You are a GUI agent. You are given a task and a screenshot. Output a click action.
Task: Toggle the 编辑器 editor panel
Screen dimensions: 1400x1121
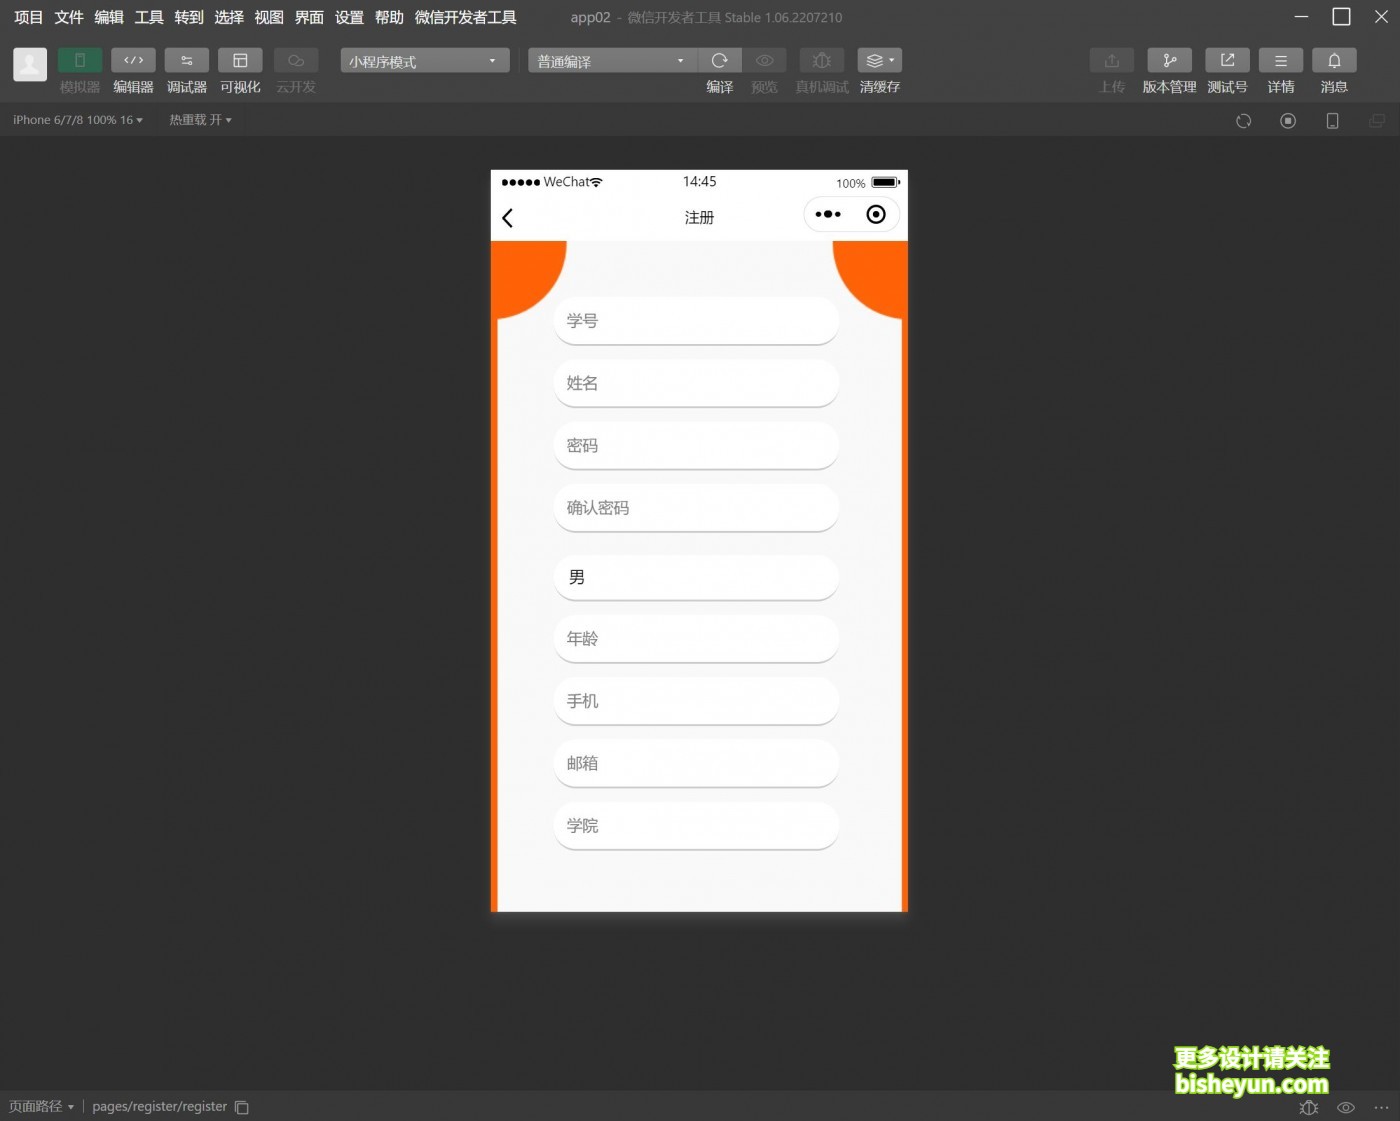pos(133,61)
